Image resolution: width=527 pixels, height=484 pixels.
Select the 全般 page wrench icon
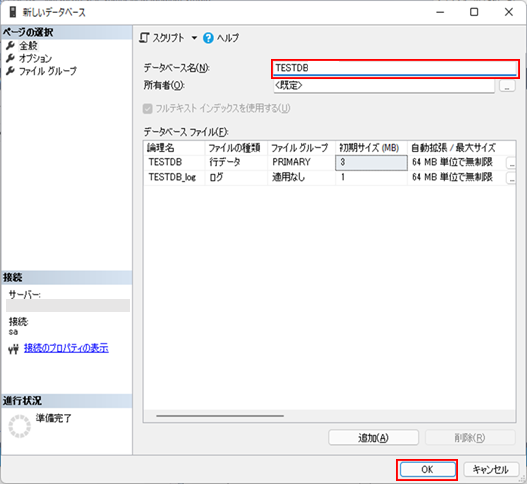coord(10,45)
